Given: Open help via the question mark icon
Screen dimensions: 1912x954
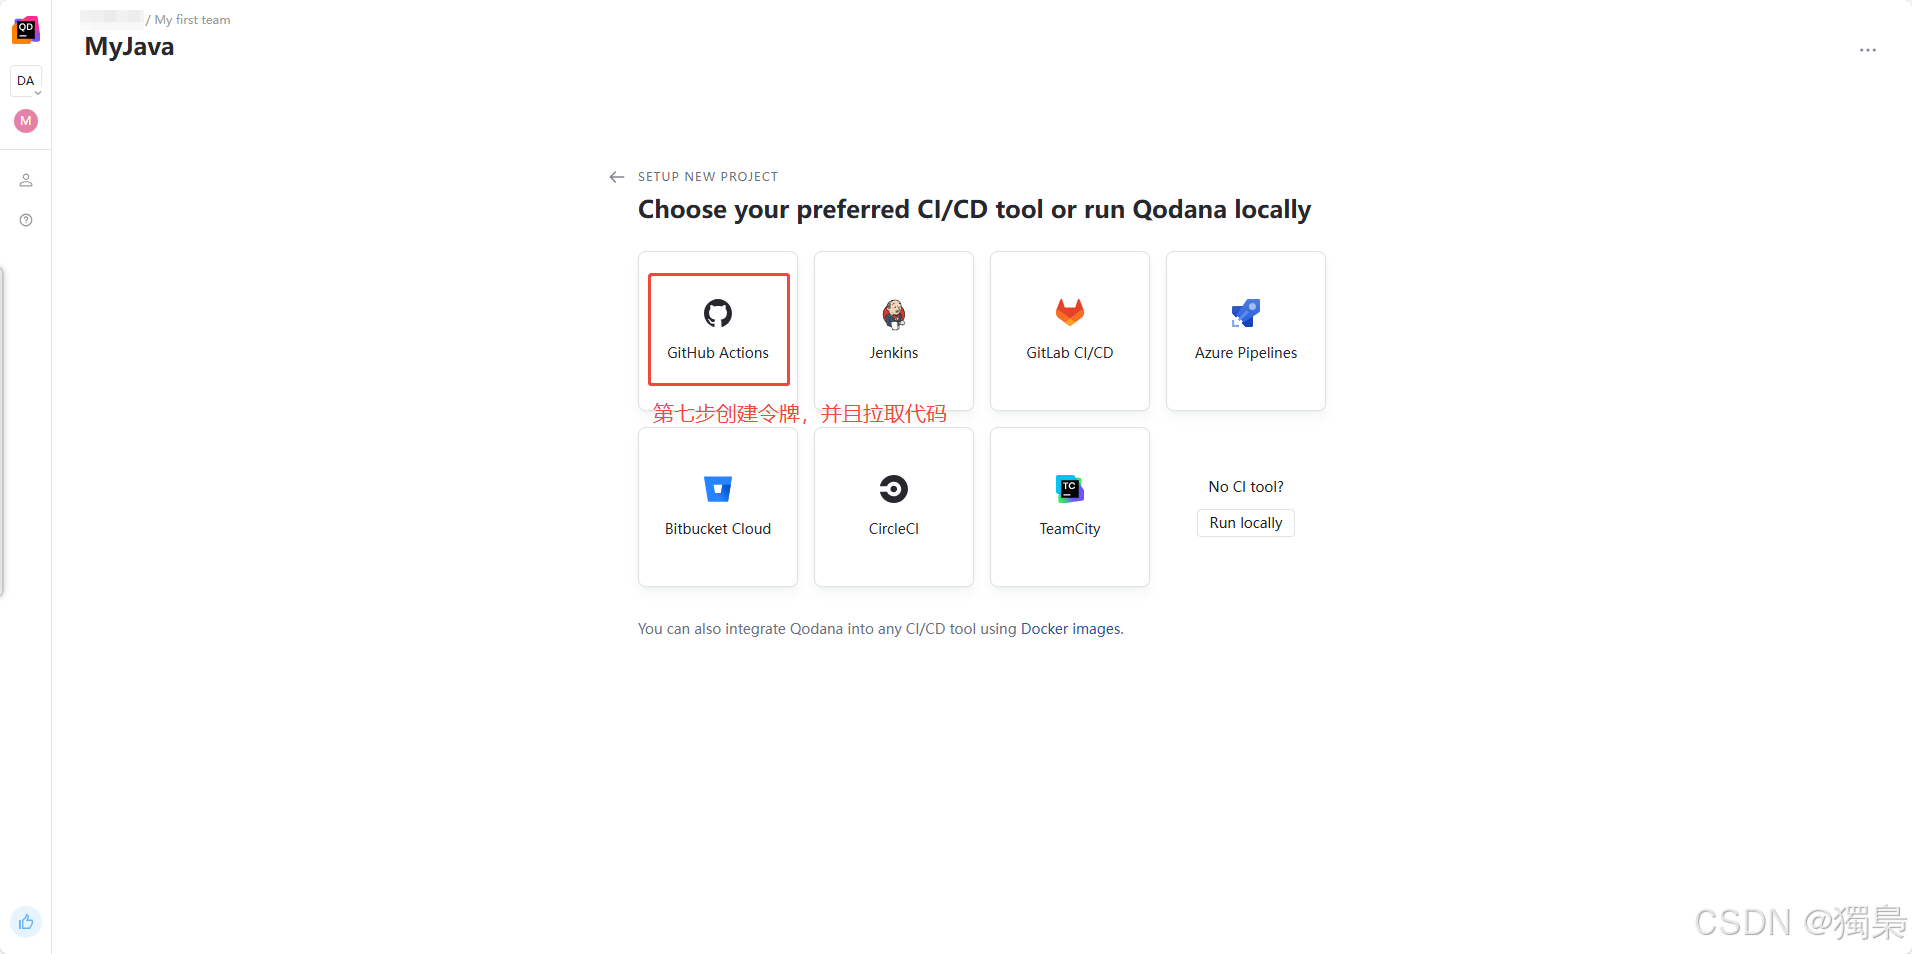Looking at the screenshot, I should 25,220.
